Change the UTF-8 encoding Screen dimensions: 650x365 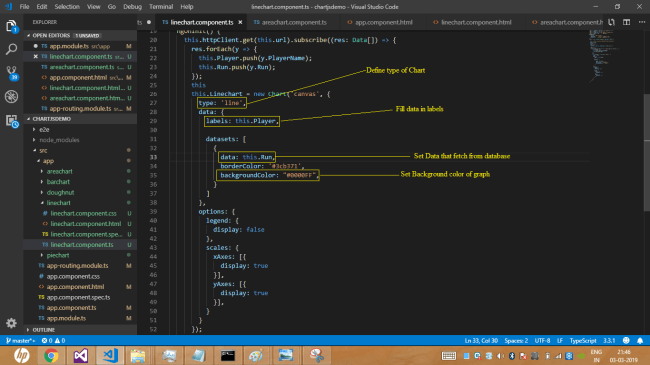tap(542, 341)
